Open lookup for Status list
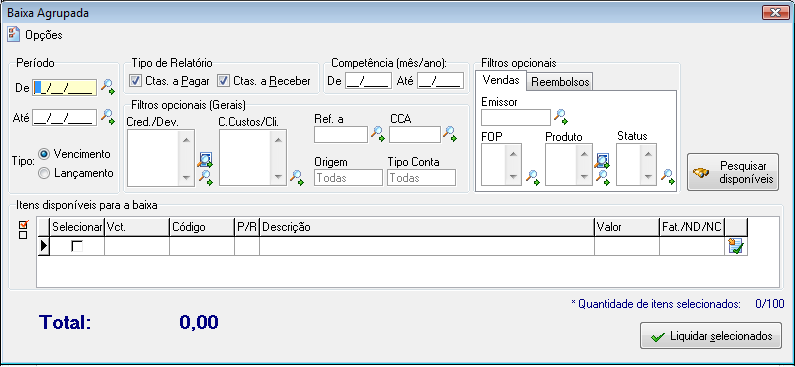Screen dimensions: 795x367 (668, 177)
